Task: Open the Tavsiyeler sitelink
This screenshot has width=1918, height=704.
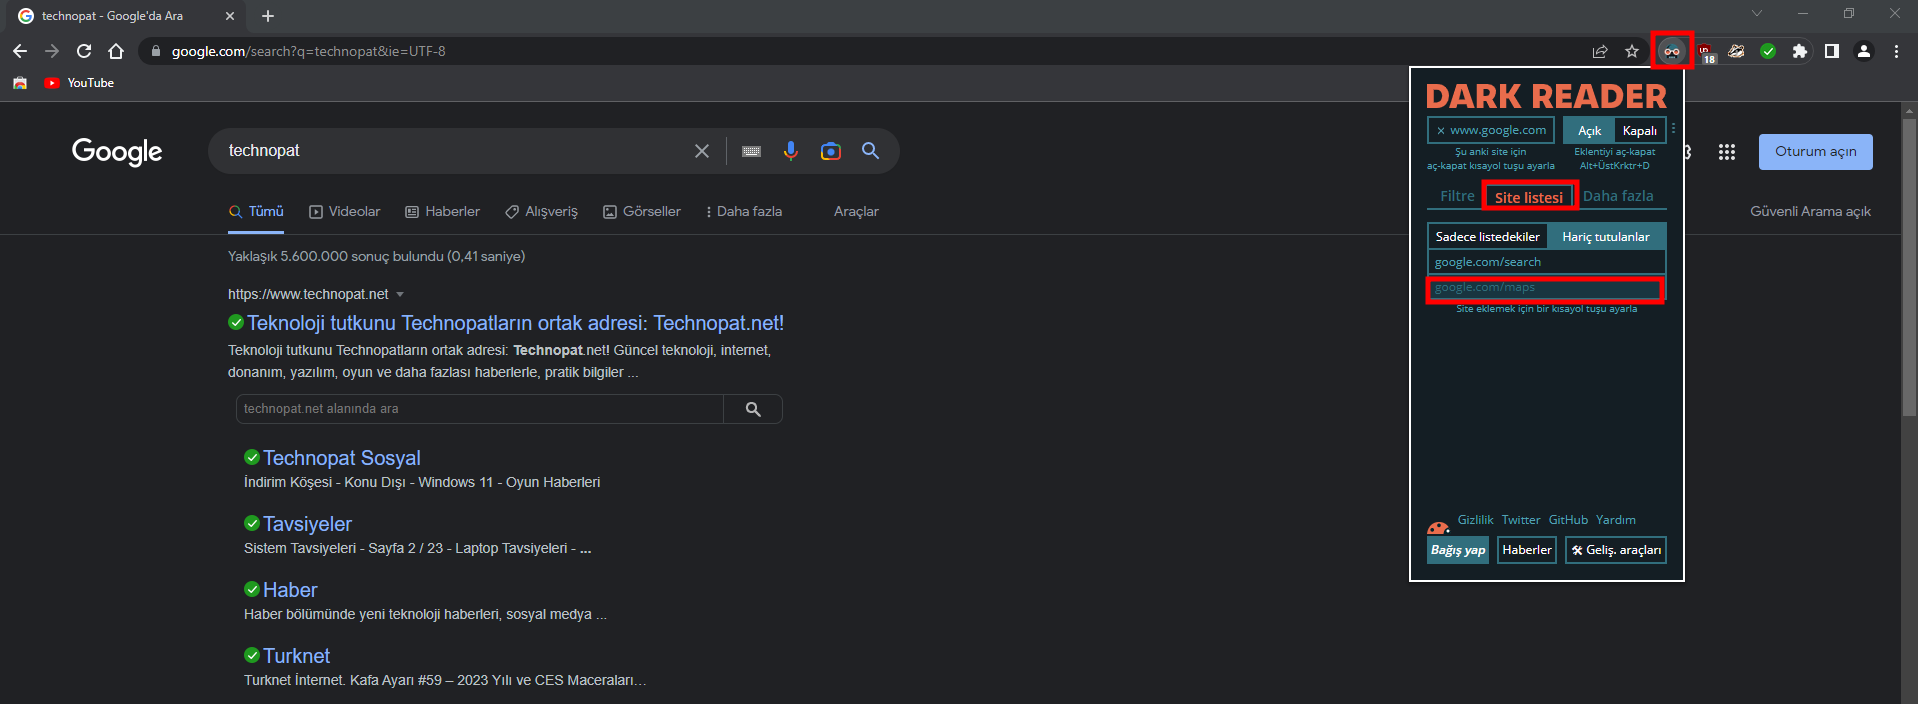Action: [307, 524]
